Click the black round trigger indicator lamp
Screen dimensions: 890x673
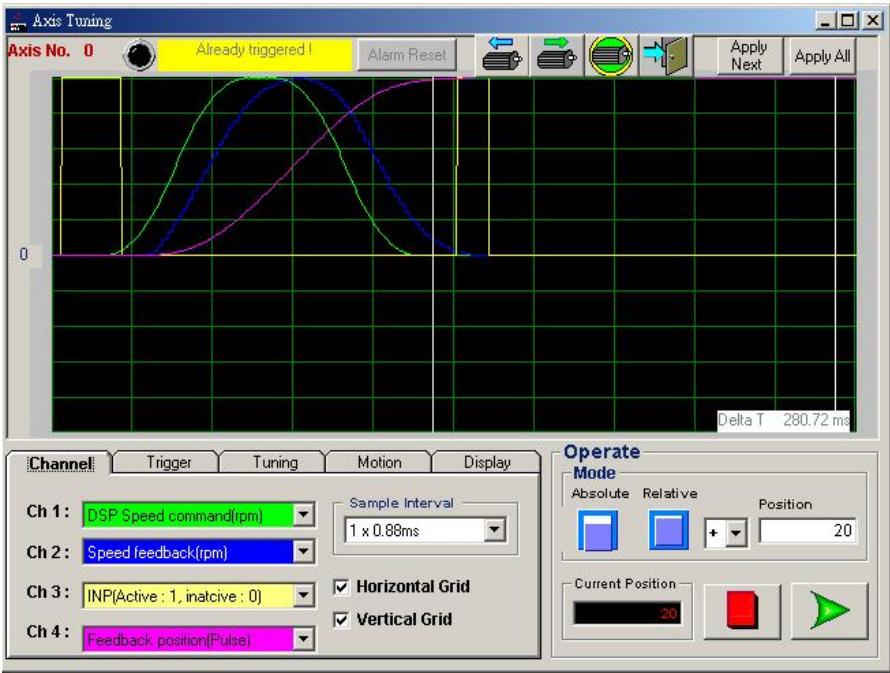[139, 55]
